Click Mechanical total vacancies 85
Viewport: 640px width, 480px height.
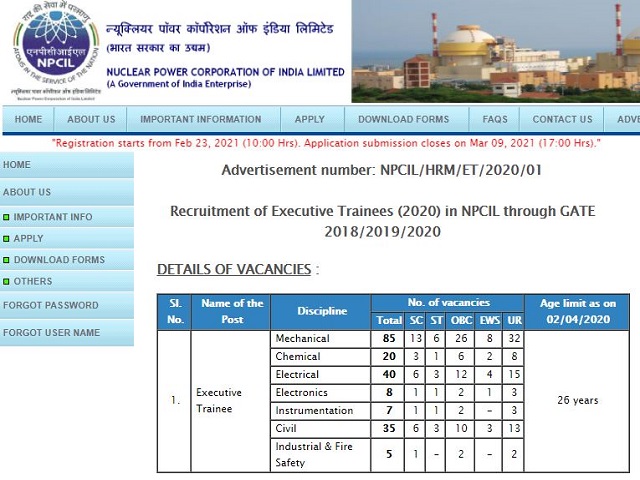(x=389, y=338)
